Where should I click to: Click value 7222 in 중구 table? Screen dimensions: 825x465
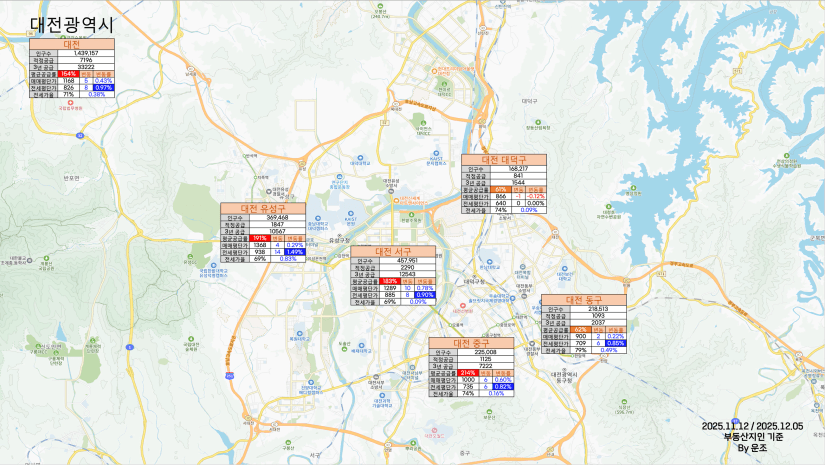[x=486, y=366]
